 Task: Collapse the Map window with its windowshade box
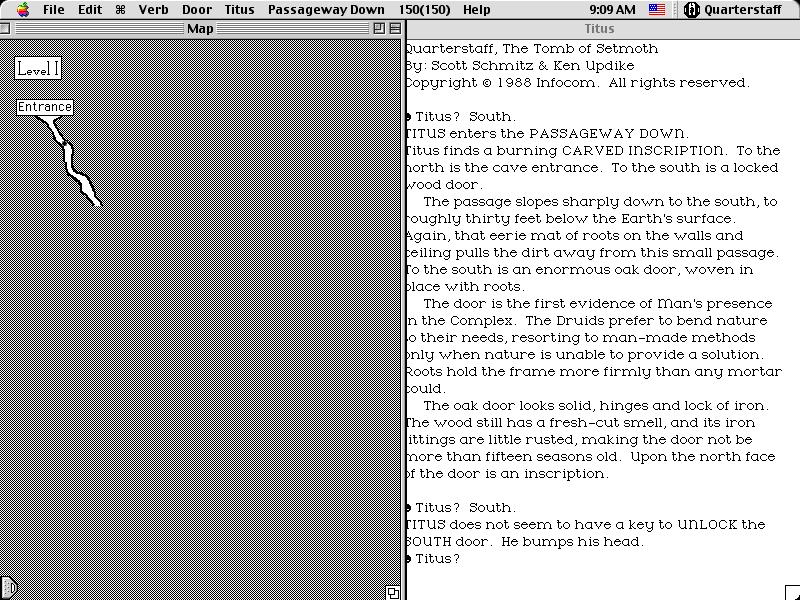coord(395,29)
